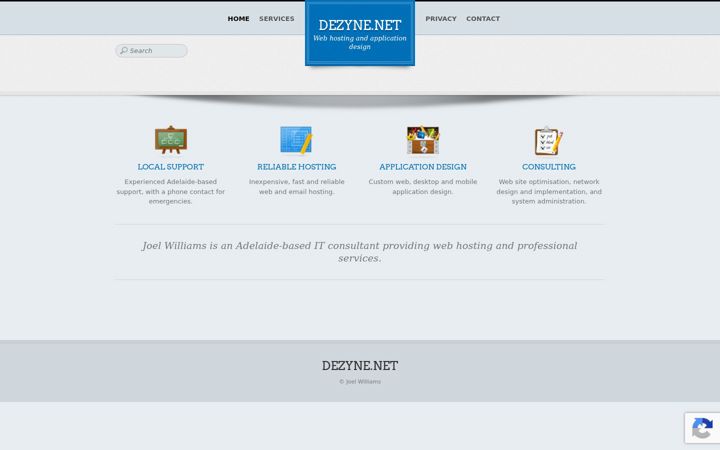Open the Reliable Hosting heading link

(x=297, y=167)
